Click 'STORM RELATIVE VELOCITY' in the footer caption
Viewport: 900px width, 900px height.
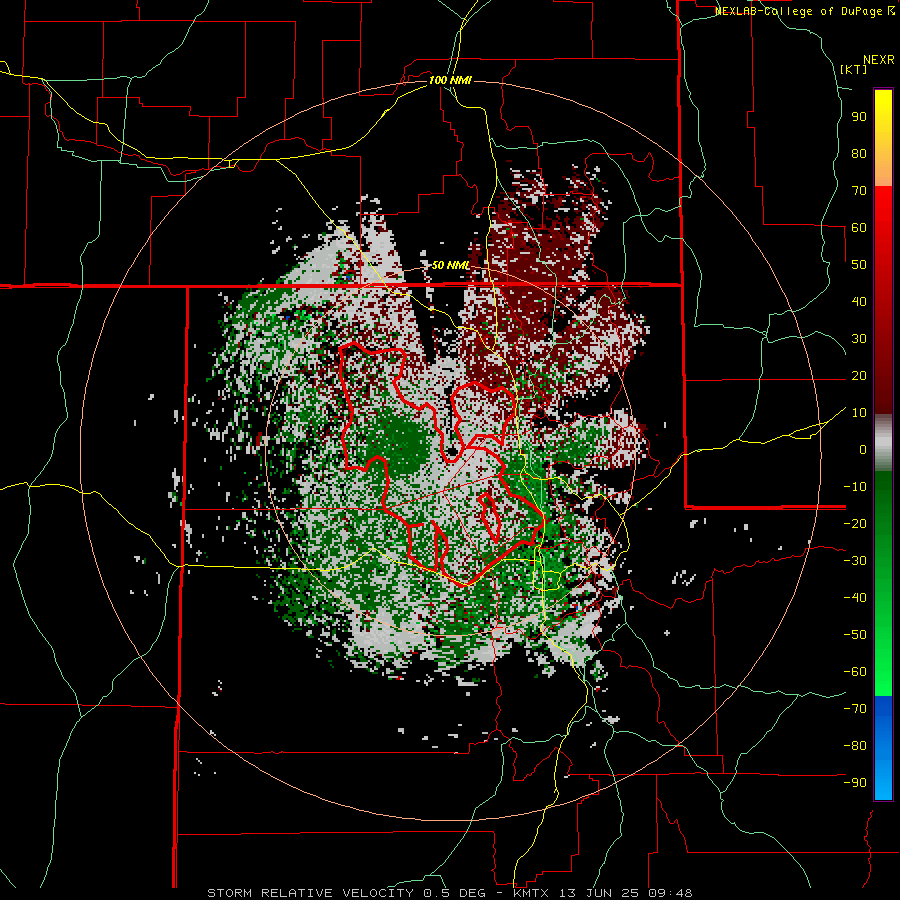tap(310, 893)
